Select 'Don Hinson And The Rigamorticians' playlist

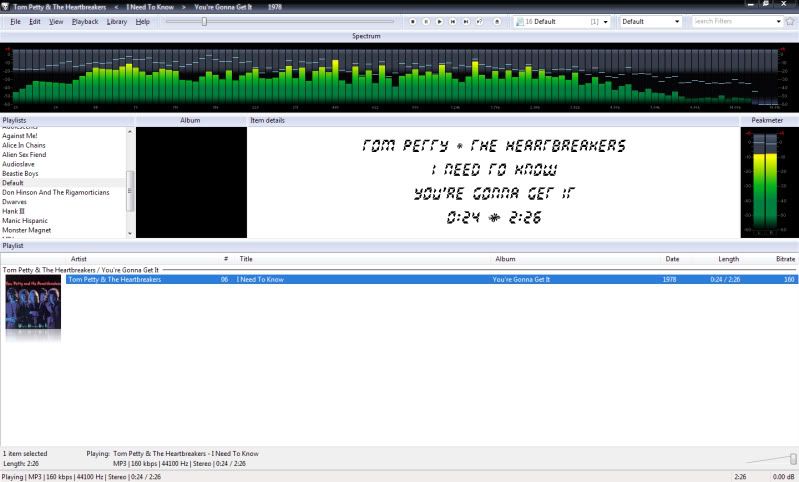[x=56, y=192]
